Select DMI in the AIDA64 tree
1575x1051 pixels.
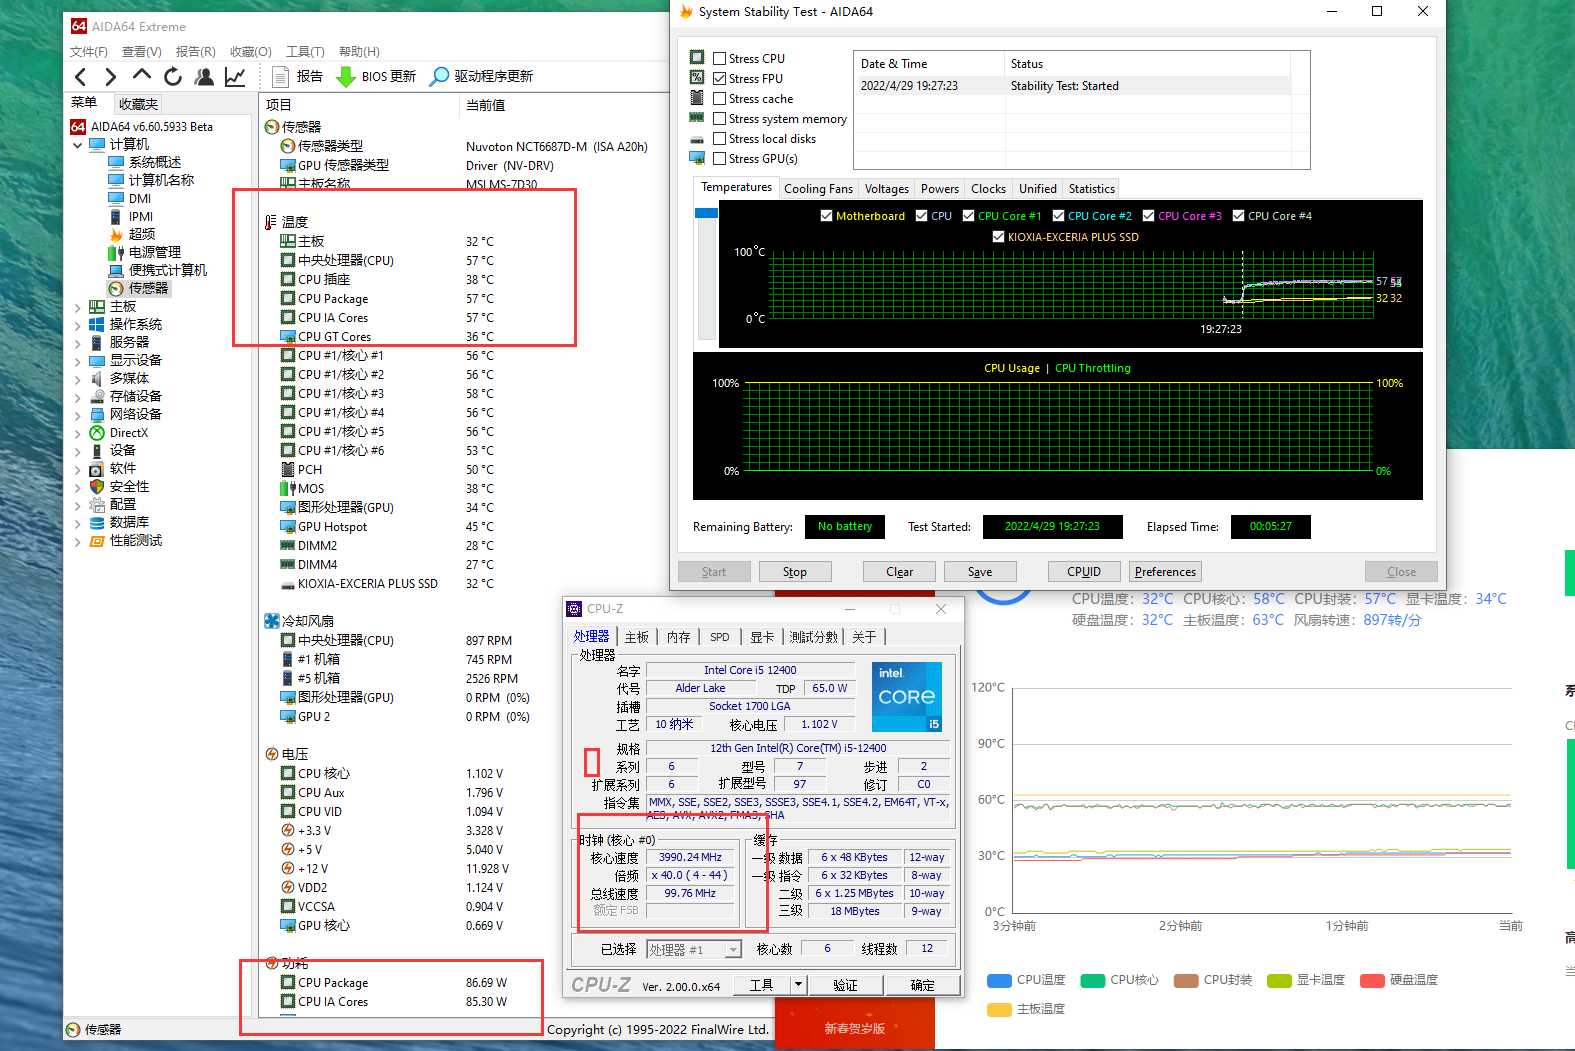click(140, 199)
